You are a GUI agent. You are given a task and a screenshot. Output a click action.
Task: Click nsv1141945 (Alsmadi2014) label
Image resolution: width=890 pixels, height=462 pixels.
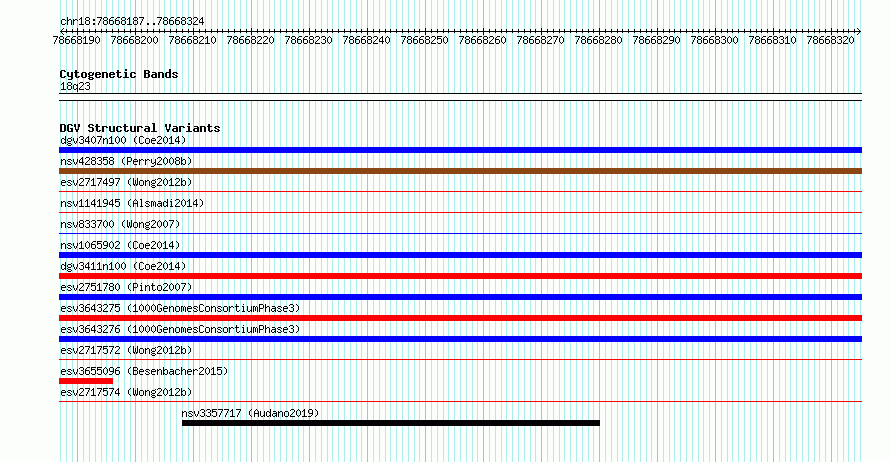(x=132, y=203)
